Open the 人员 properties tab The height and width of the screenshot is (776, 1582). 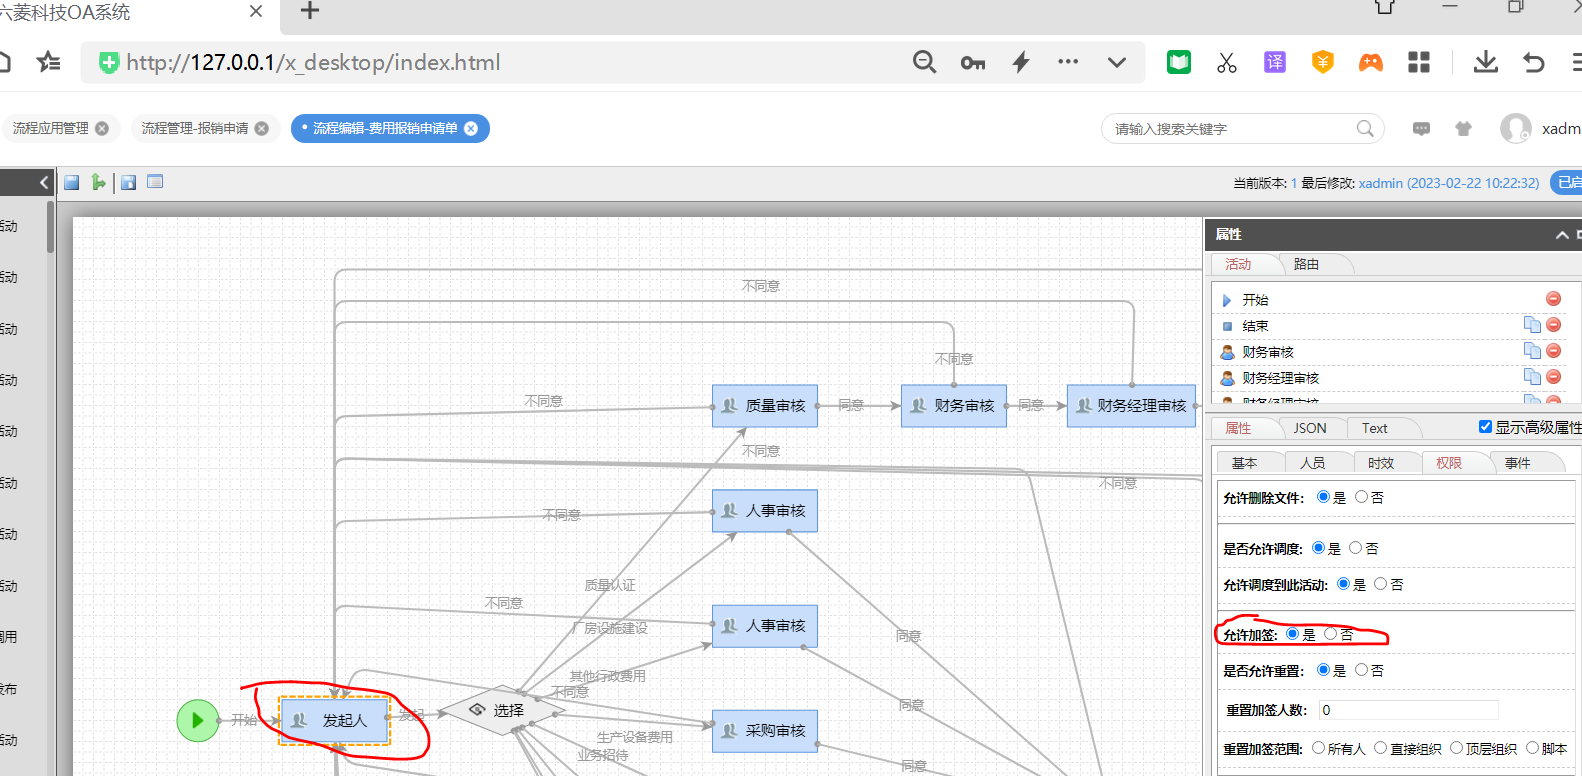[x=1312, y=463]
